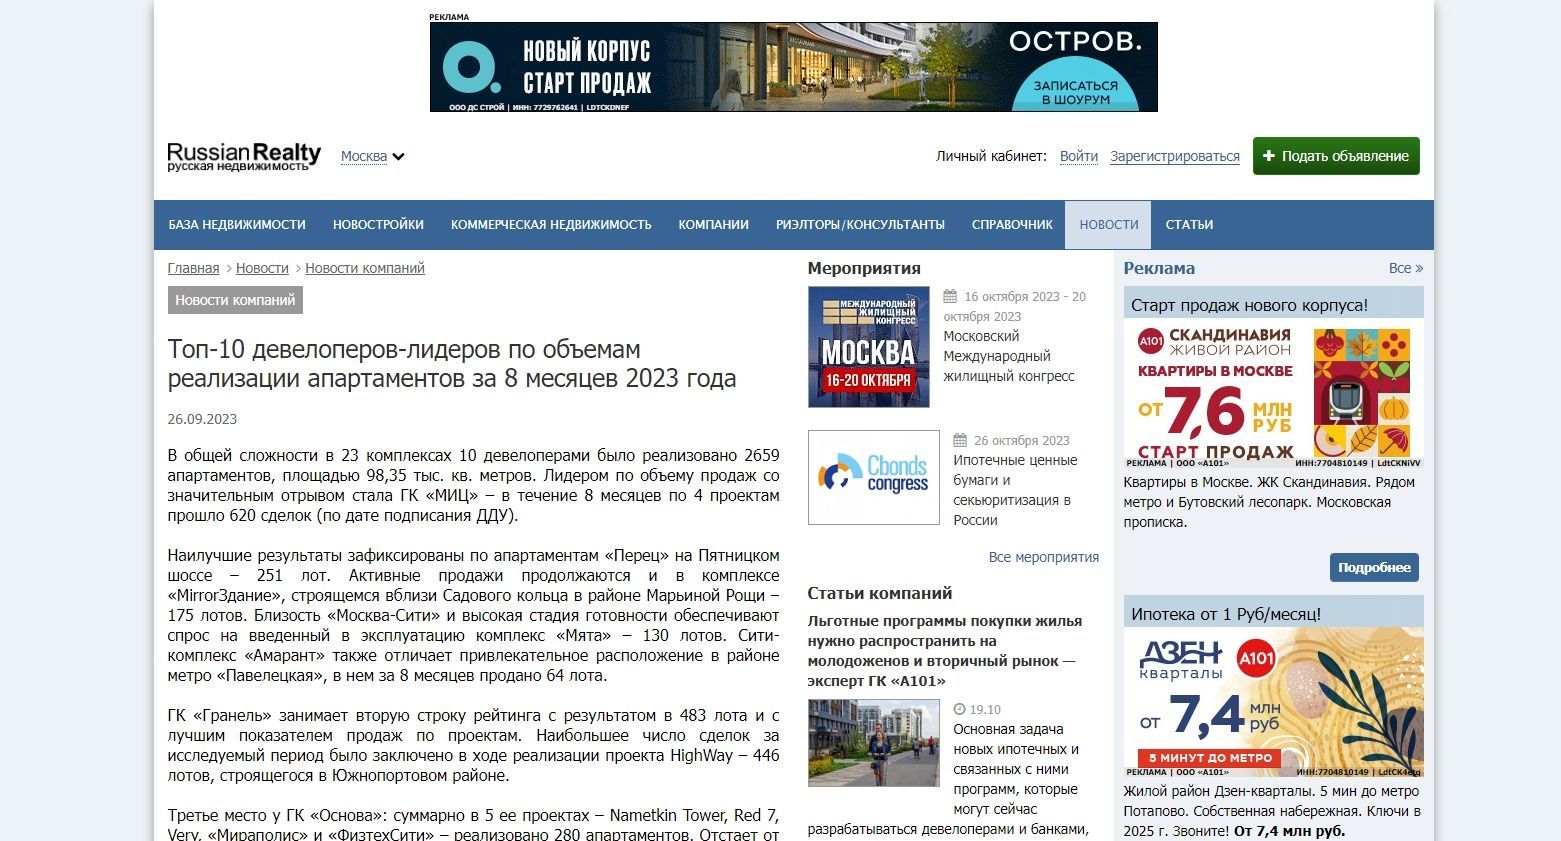Open the Москва city dropdown

click(372, 156)
